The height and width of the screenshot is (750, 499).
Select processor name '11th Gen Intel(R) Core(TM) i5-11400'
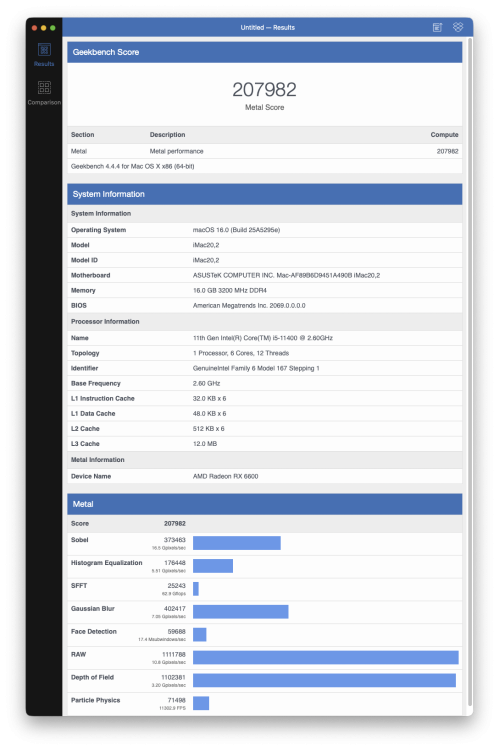(x=245, y=338)
